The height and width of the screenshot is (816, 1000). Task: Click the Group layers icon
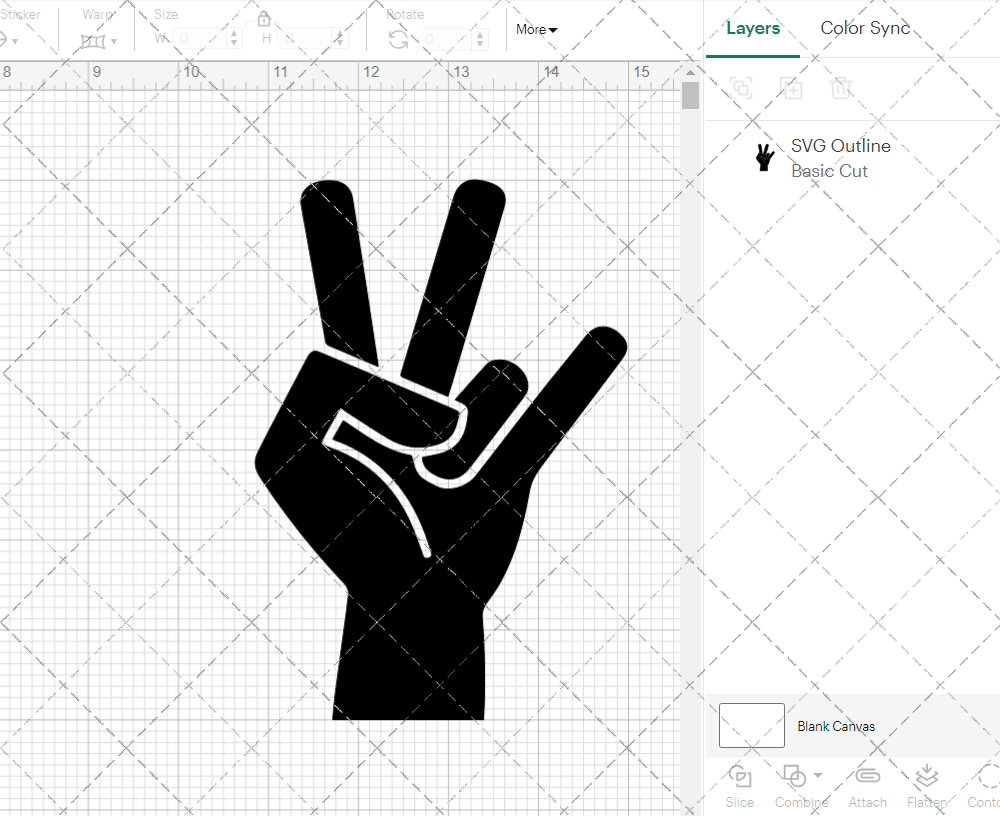741,88
